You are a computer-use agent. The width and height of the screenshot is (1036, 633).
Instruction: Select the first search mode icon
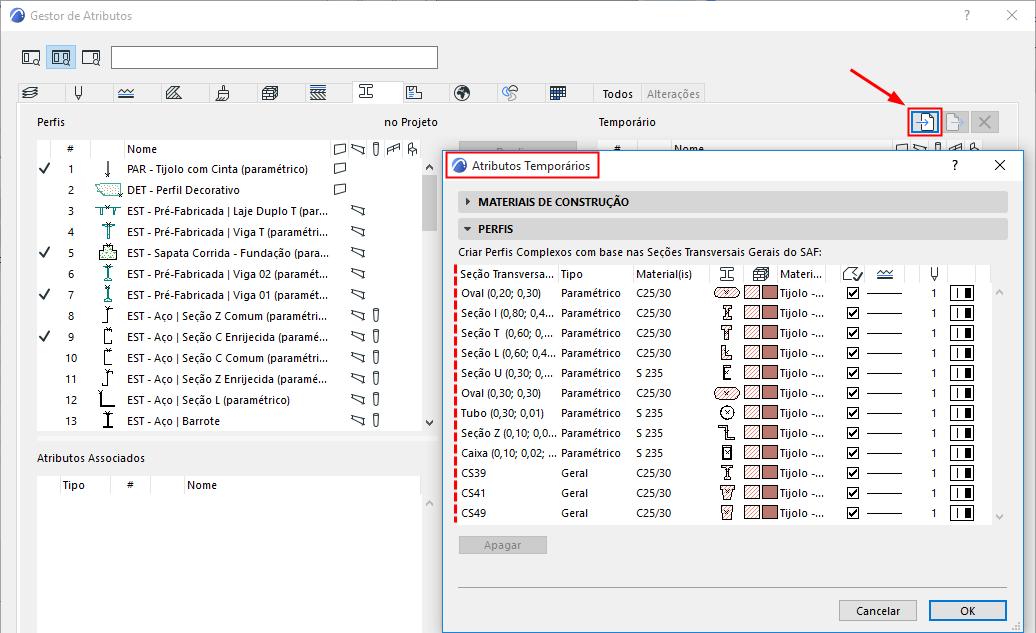click(31, 58)
